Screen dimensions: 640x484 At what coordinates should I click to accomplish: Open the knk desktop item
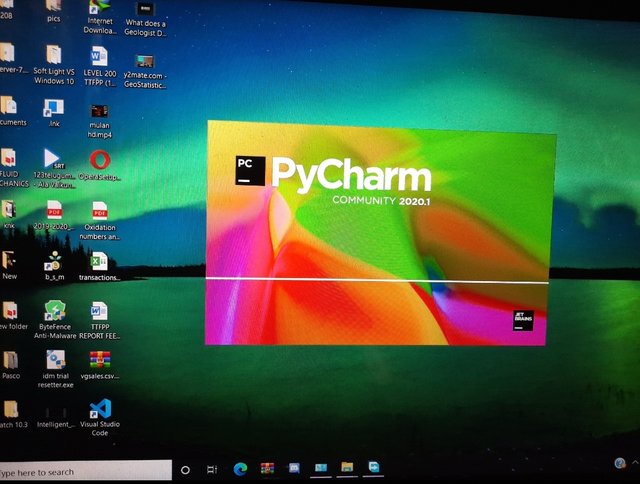(x=9, y=214)
